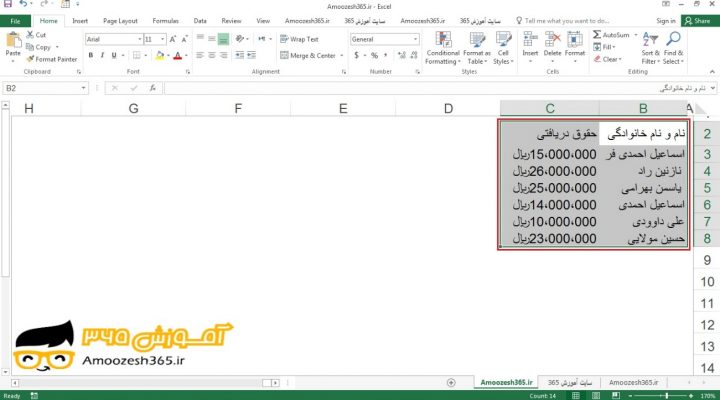This screenshot has width=720, height=400.
Task: Switch to the Insert ribbon tab
Action: click(x=80, y=21)
